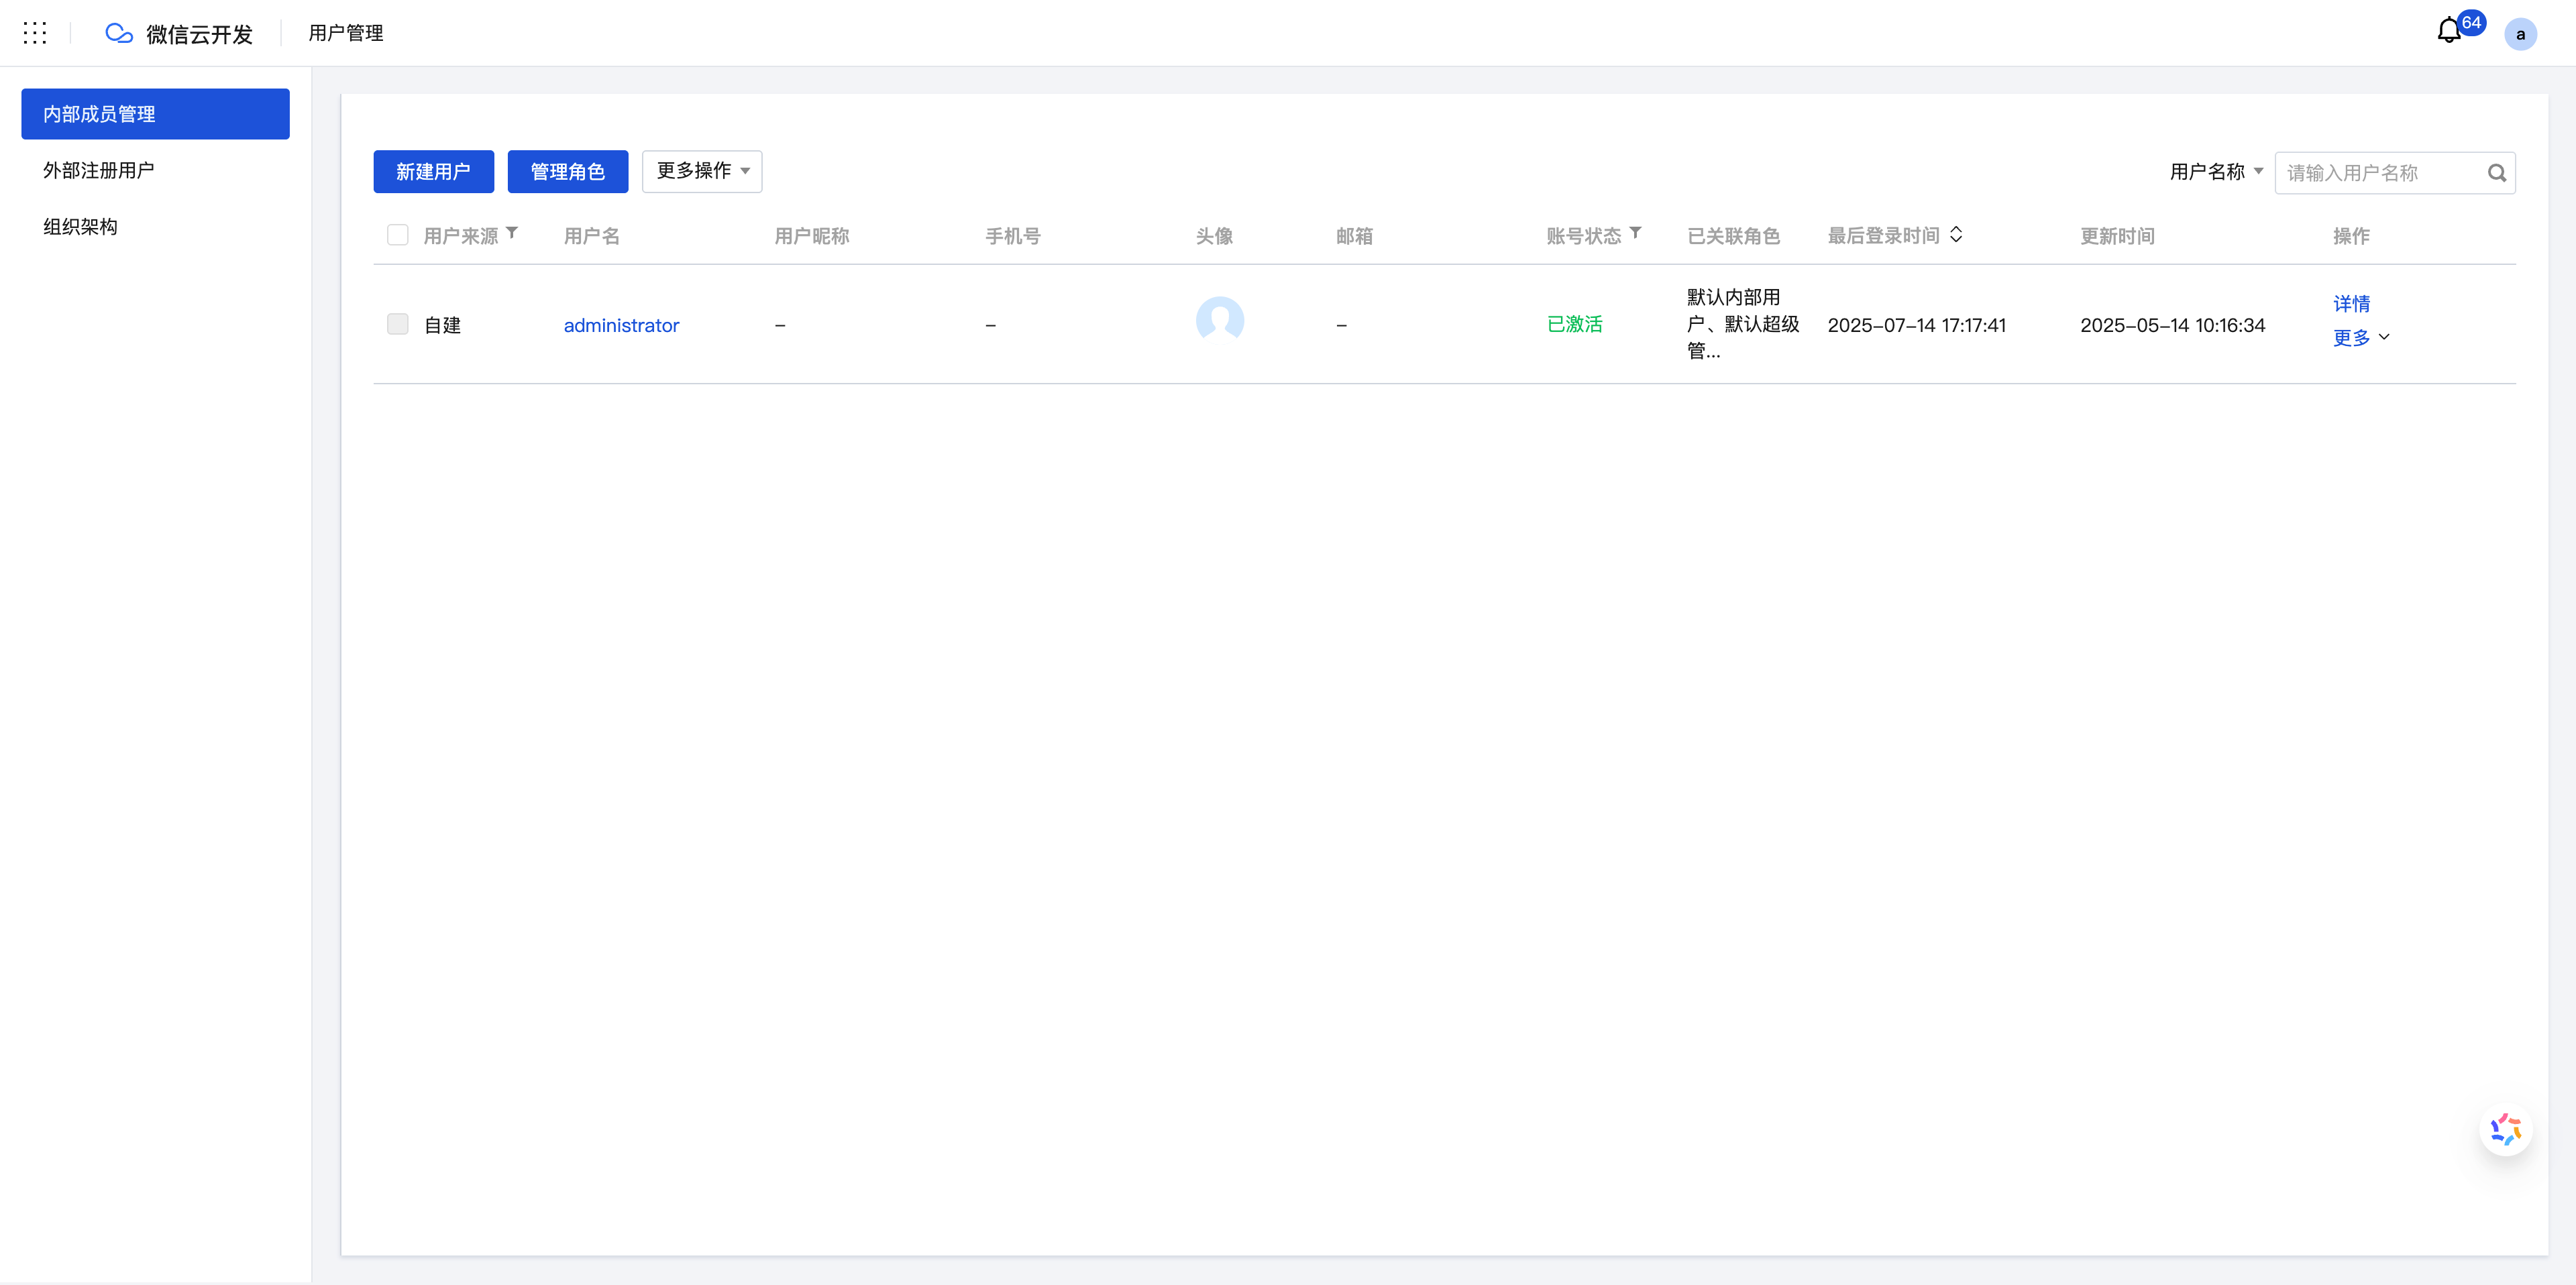Click the 用户管理 header text
2576x1285 pixels.
pyautogui.click(x=345, y=33)
